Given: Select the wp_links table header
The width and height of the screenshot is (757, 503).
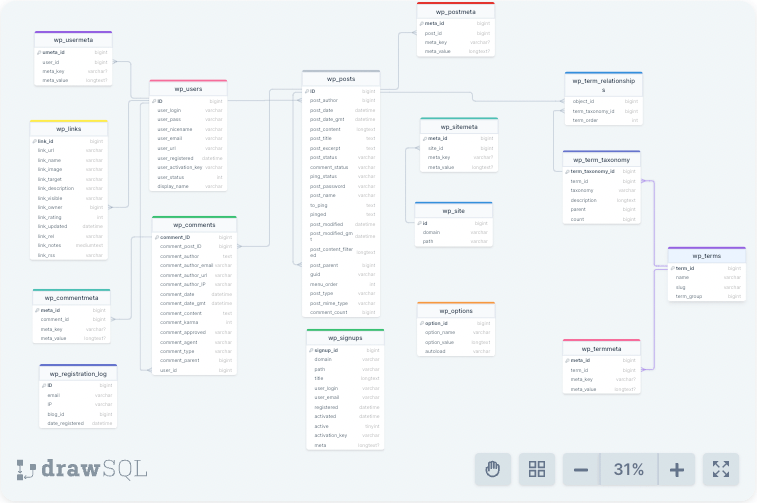Looking at the screenshot, I should point(68,129).
